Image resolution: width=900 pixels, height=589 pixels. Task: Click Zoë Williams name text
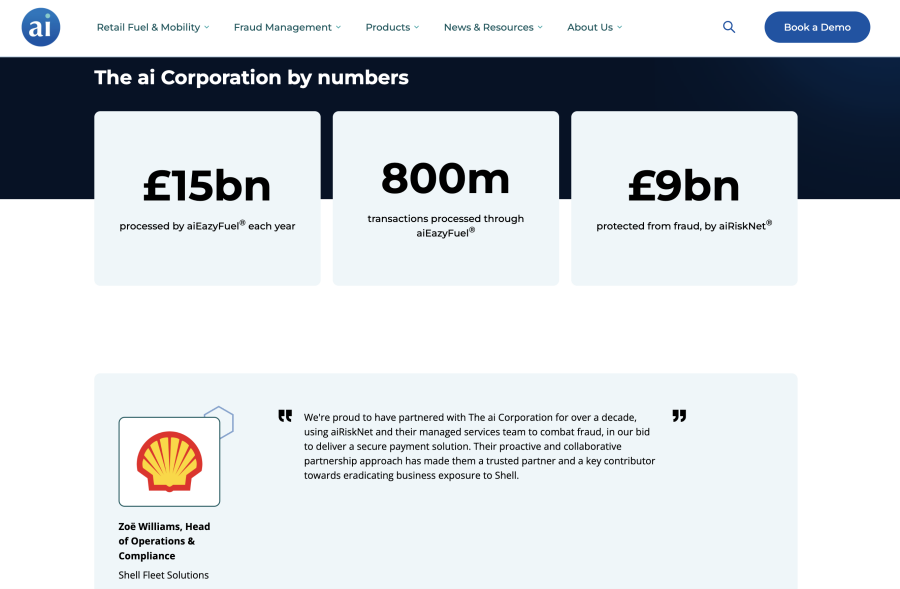coord(164,541)
